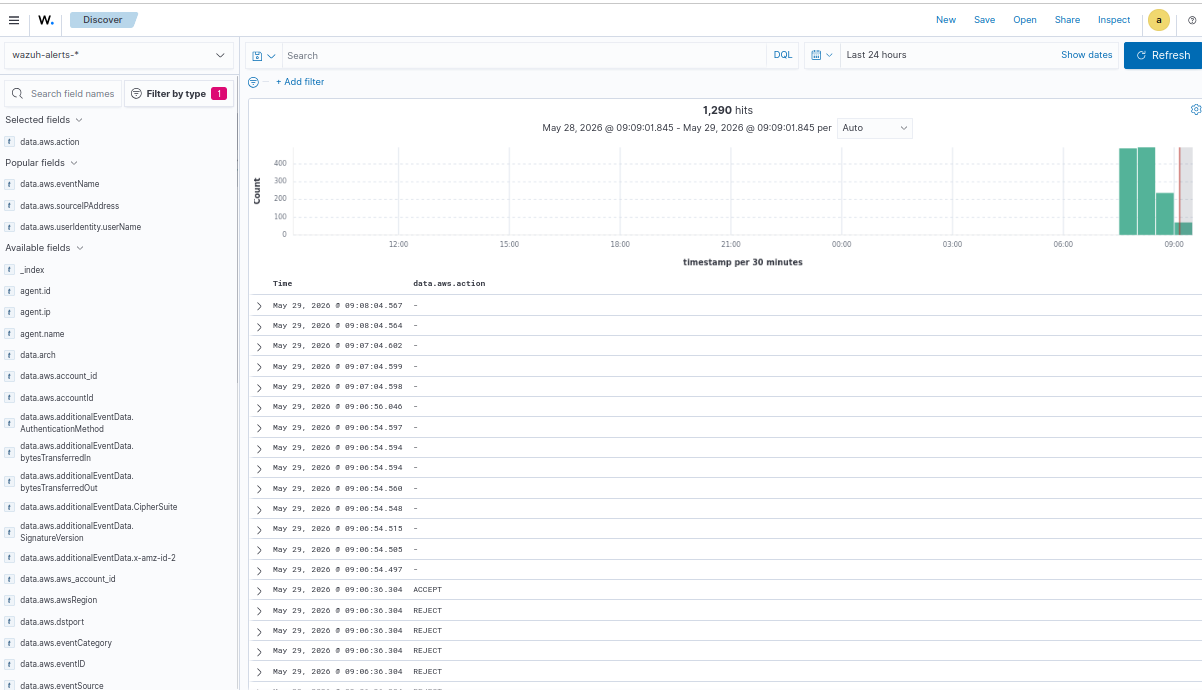Open the hamburger navigation menu
The image size is (1202, 690).
click(x=13, y=20)
